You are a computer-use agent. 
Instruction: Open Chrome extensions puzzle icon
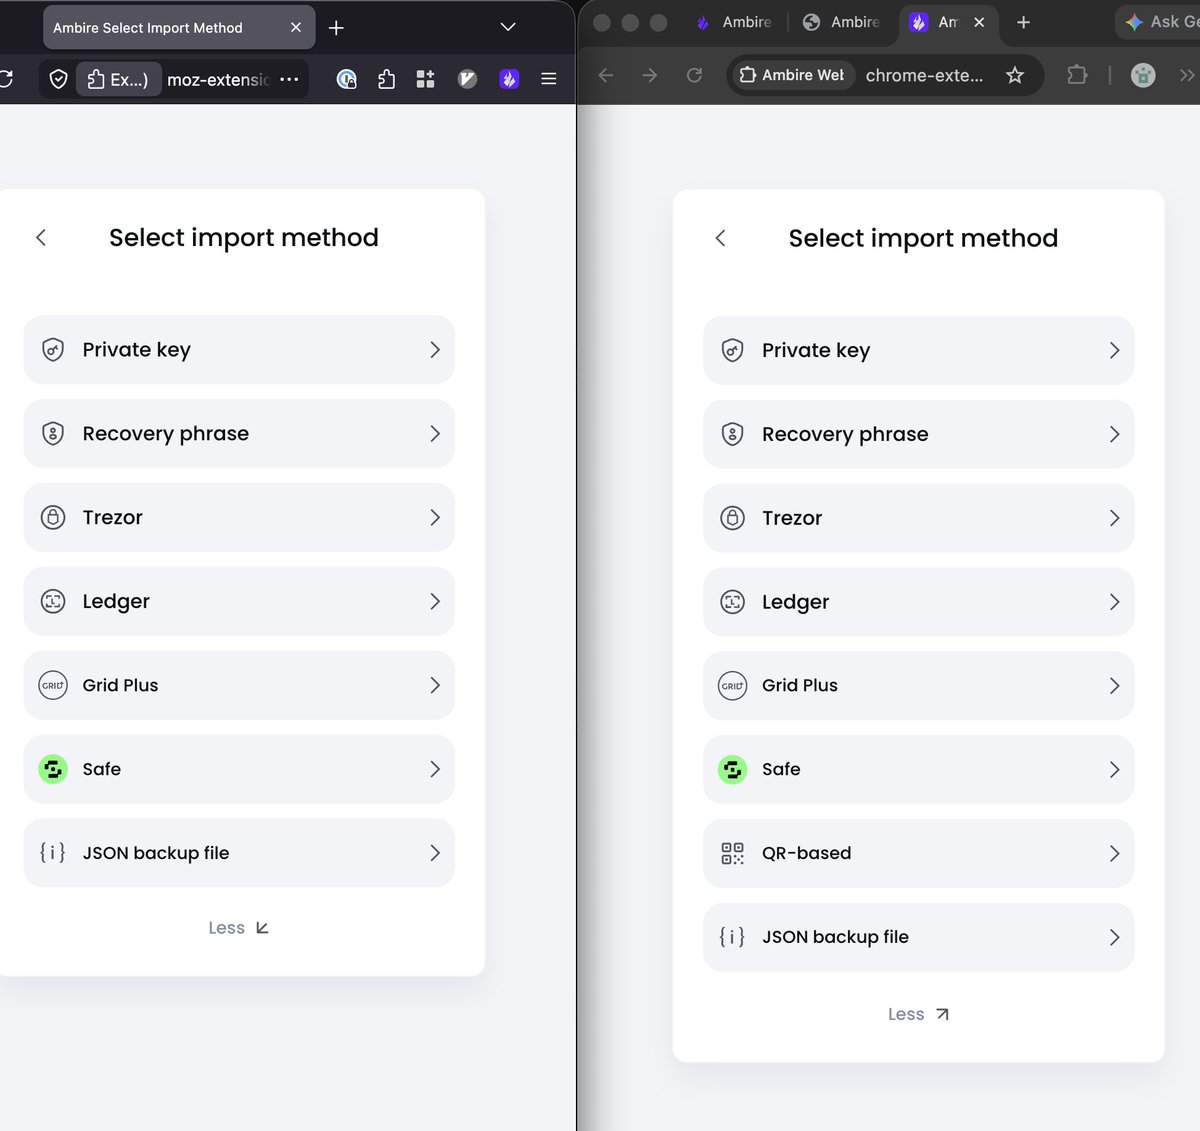click(x=1077, y=75)
